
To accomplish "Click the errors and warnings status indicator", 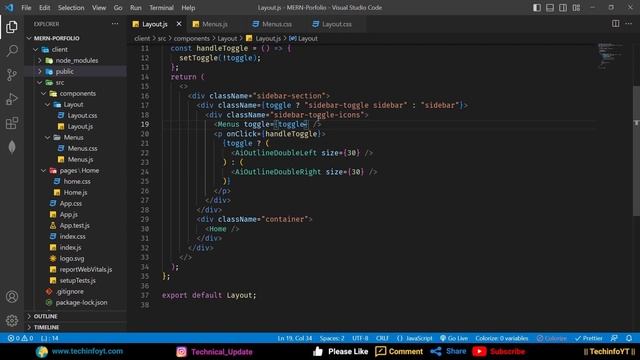I will (x=20, y=338).
